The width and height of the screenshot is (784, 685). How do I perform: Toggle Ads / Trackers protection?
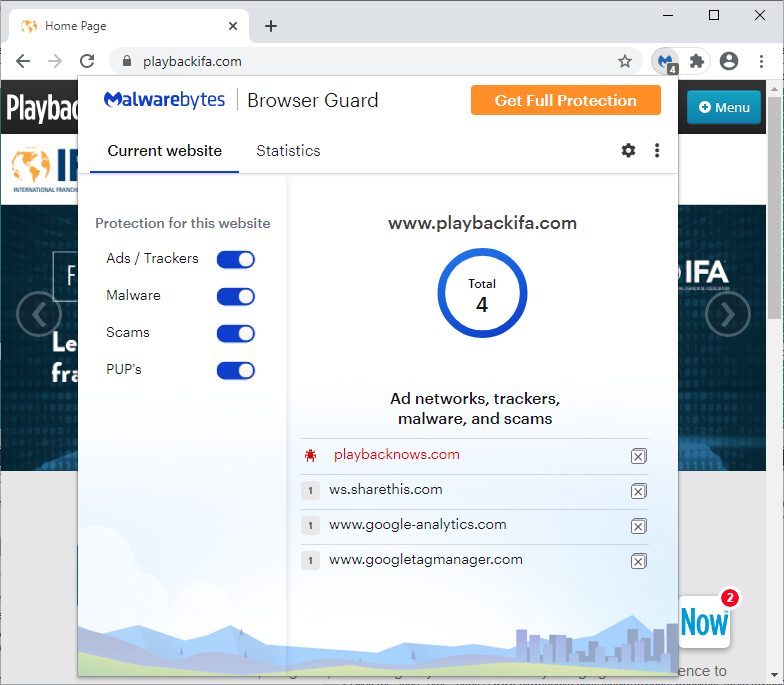tap(236, 260)
